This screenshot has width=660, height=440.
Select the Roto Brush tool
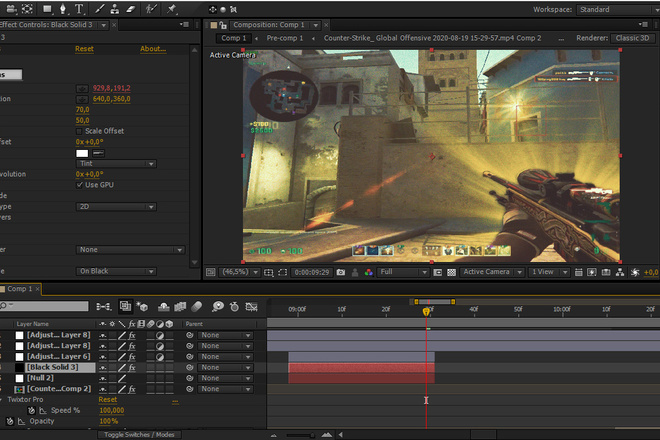[151, 9]
